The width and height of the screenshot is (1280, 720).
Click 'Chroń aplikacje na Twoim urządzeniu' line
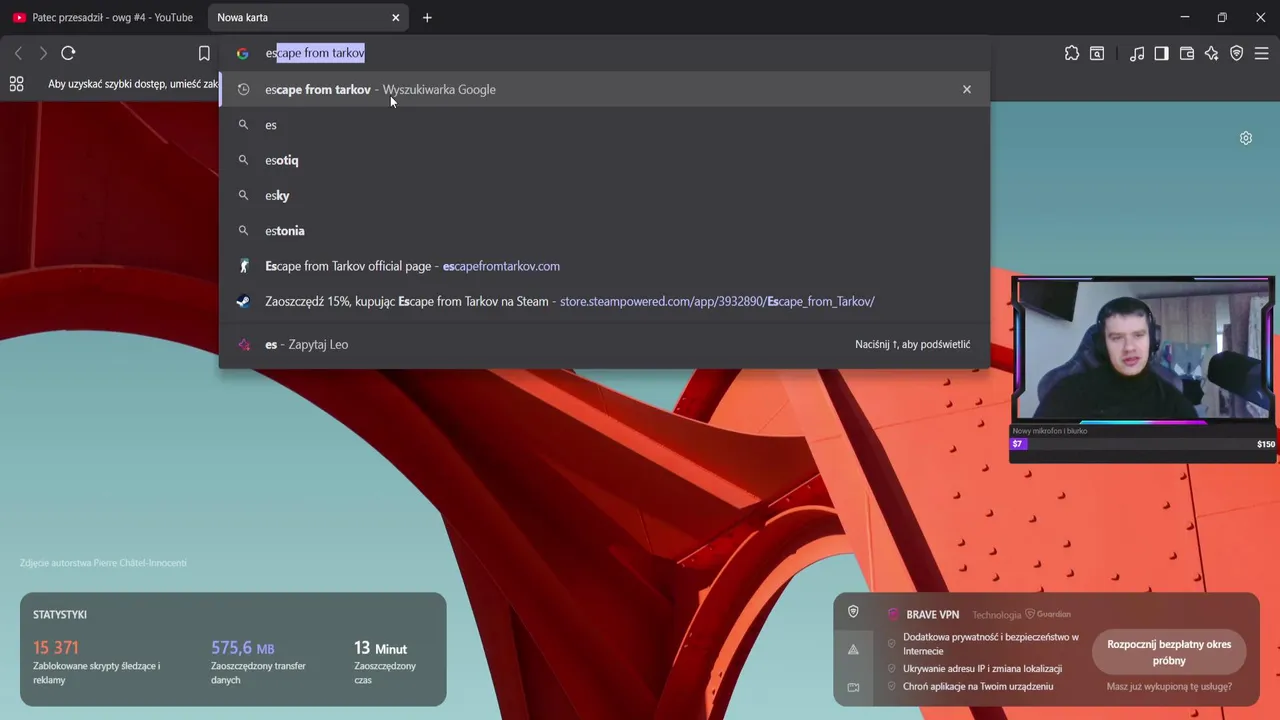click(x=978, y=687)
